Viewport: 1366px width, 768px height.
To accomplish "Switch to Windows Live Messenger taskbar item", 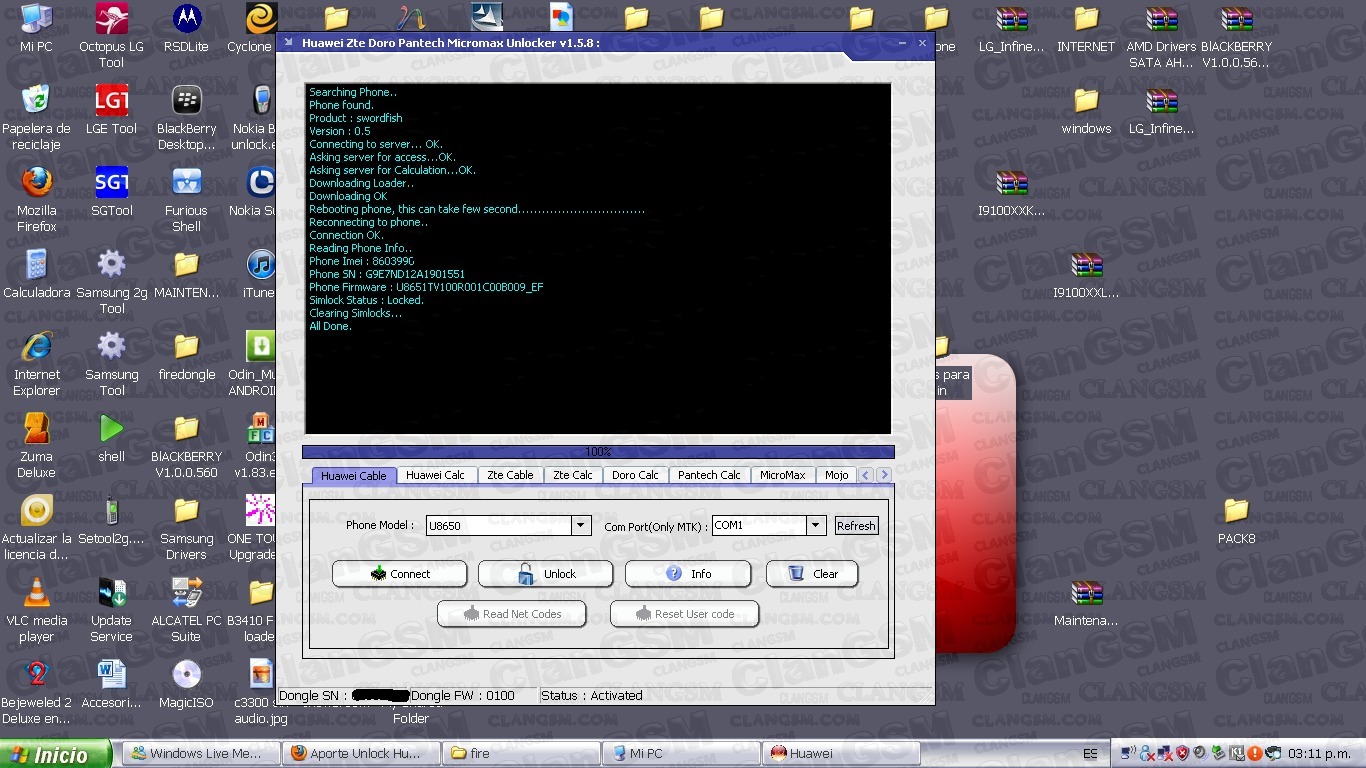I will coord(200,754).
